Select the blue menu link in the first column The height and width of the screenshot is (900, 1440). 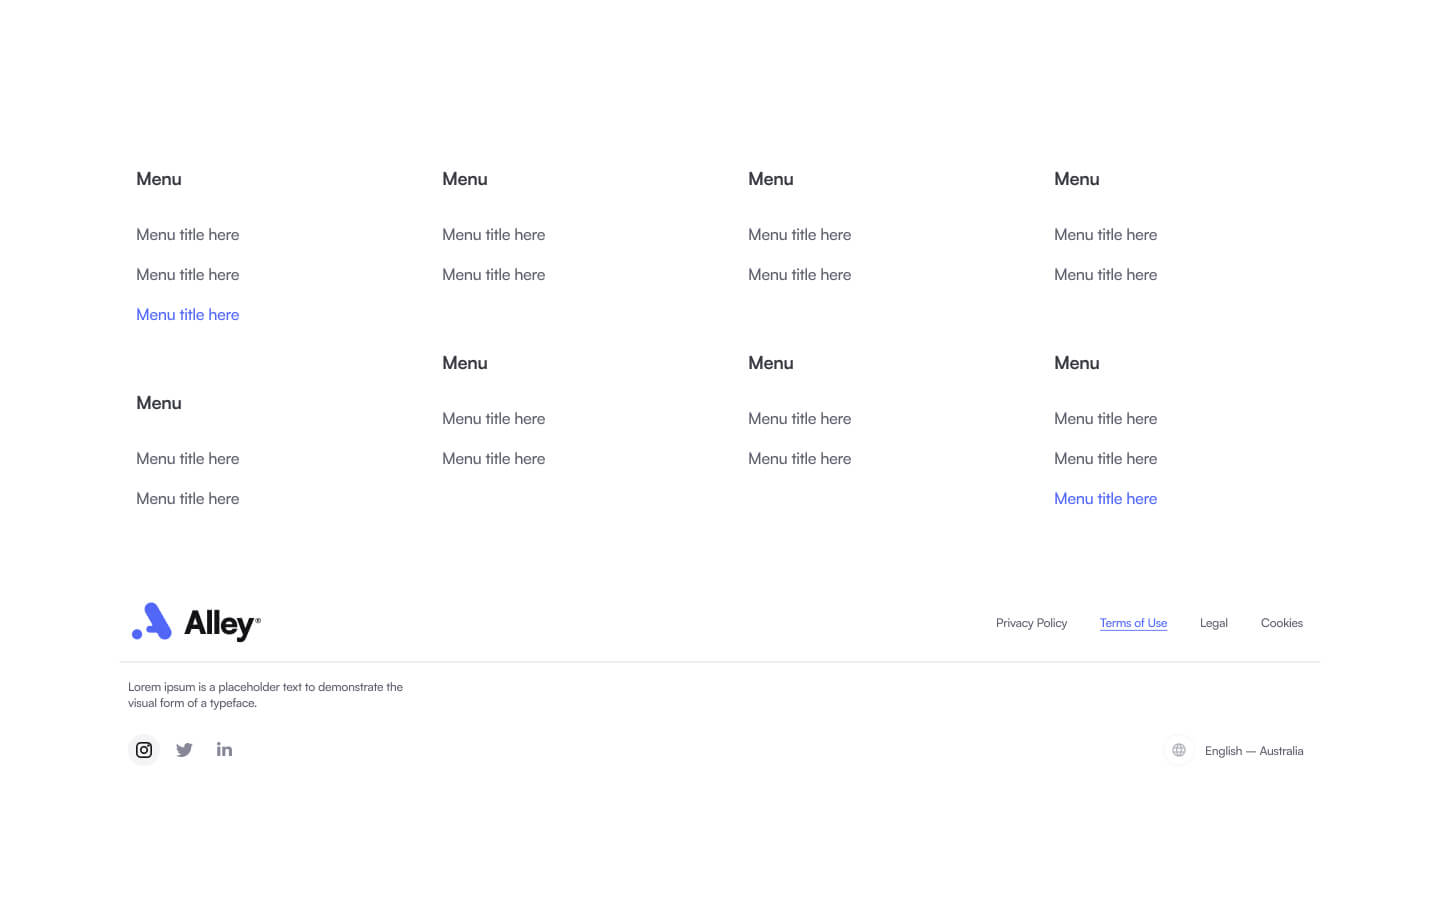188,315
